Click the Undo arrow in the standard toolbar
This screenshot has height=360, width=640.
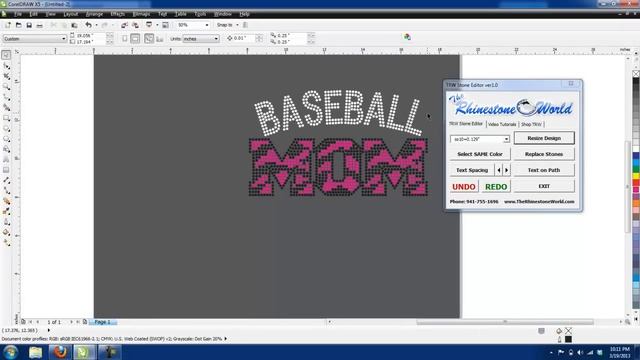[88, 25]
